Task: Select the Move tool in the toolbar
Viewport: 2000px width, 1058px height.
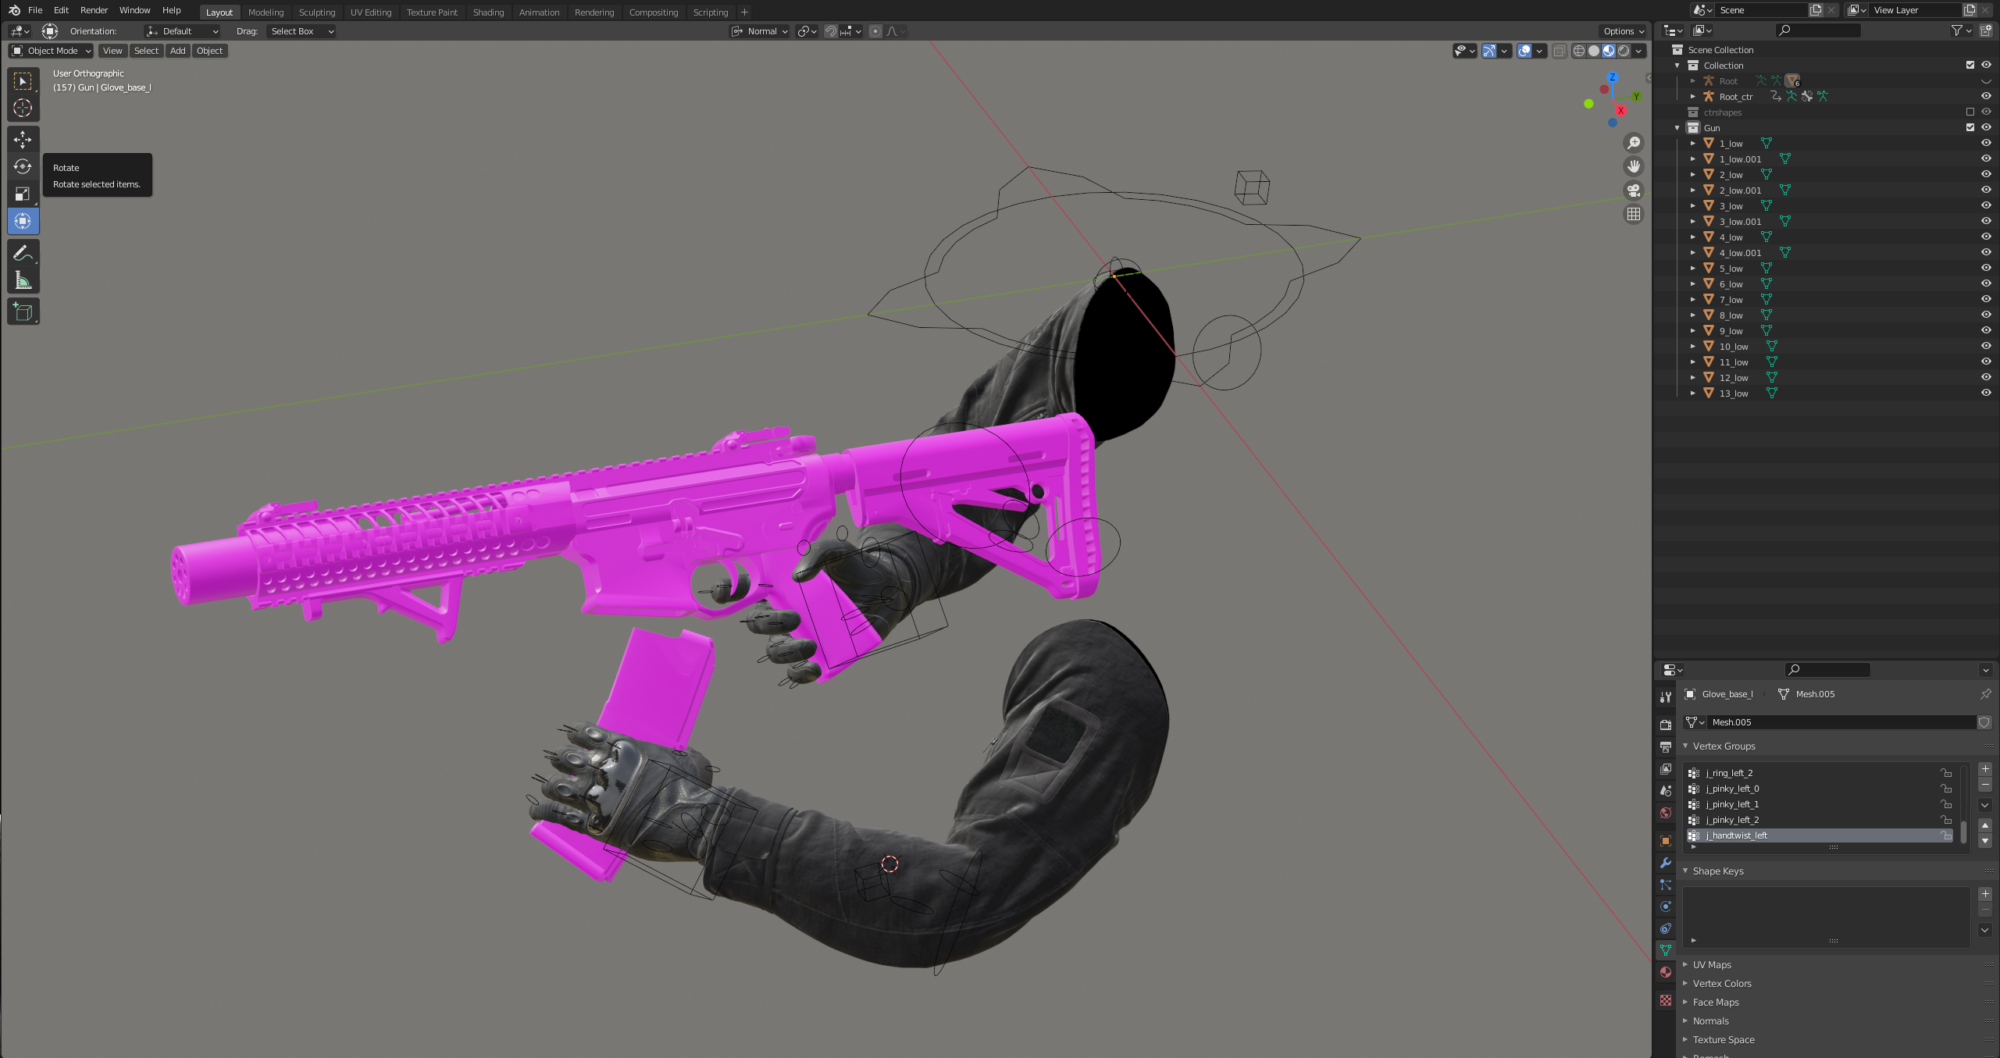Action: [22, 140]
